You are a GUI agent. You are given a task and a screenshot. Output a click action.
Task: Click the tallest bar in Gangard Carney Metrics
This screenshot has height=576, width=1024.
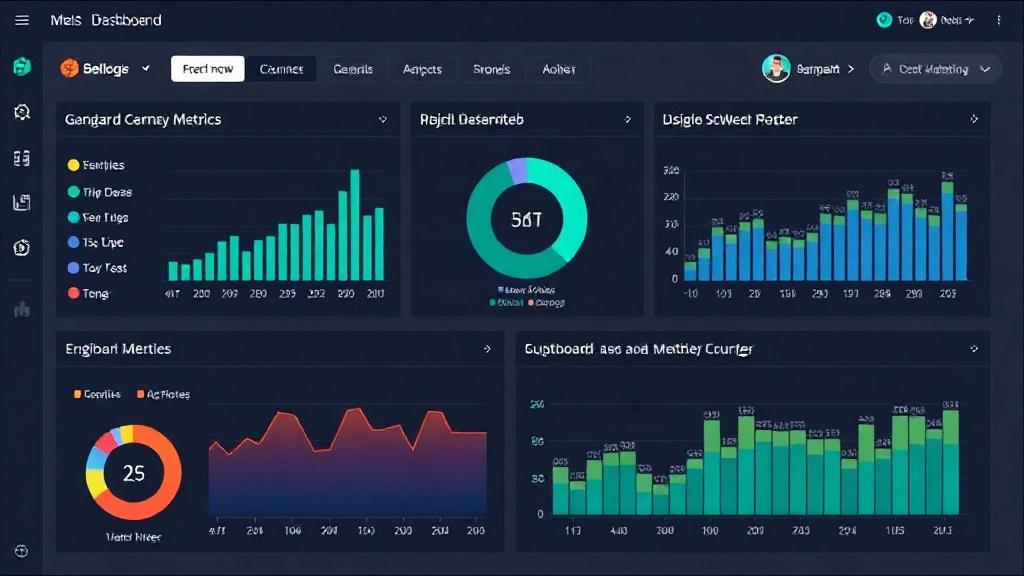[x=355, y=225]
